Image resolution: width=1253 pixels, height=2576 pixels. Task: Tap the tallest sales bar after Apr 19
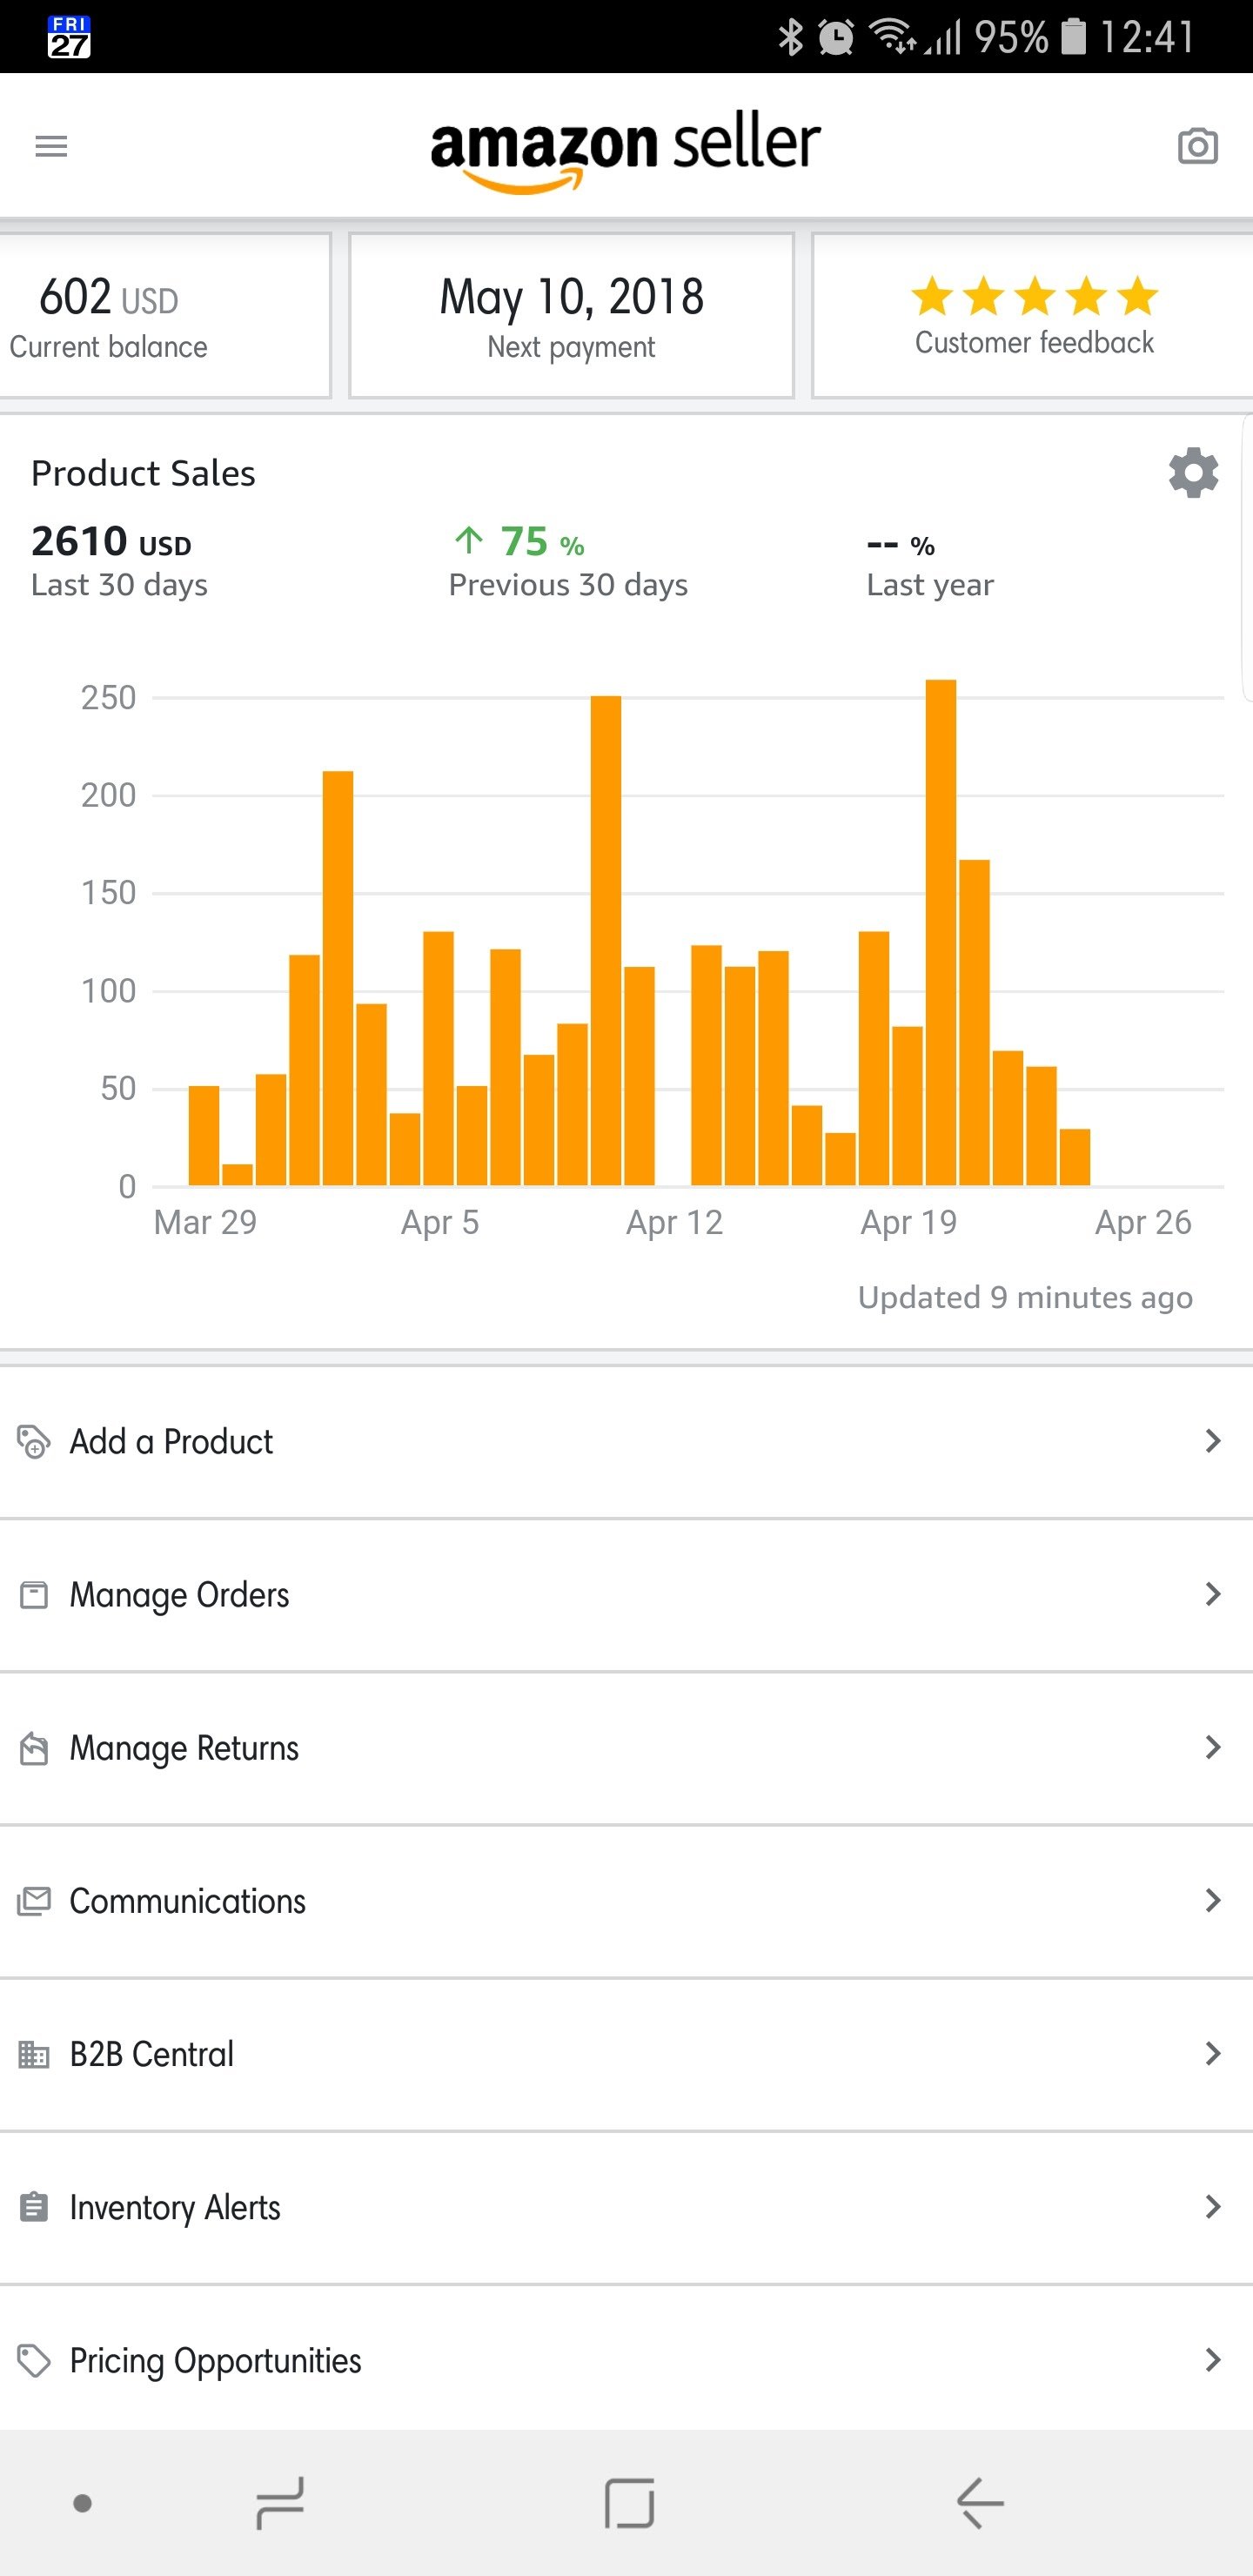tap(941, 932)
